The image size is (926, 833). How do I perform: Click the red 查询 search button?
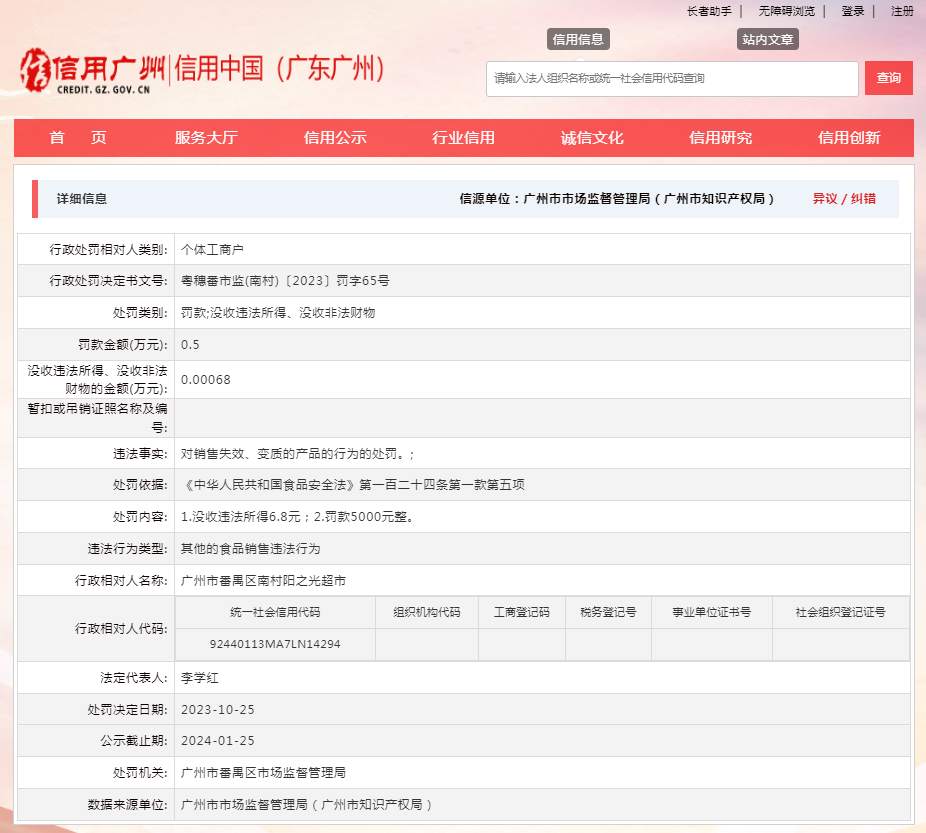889,78
